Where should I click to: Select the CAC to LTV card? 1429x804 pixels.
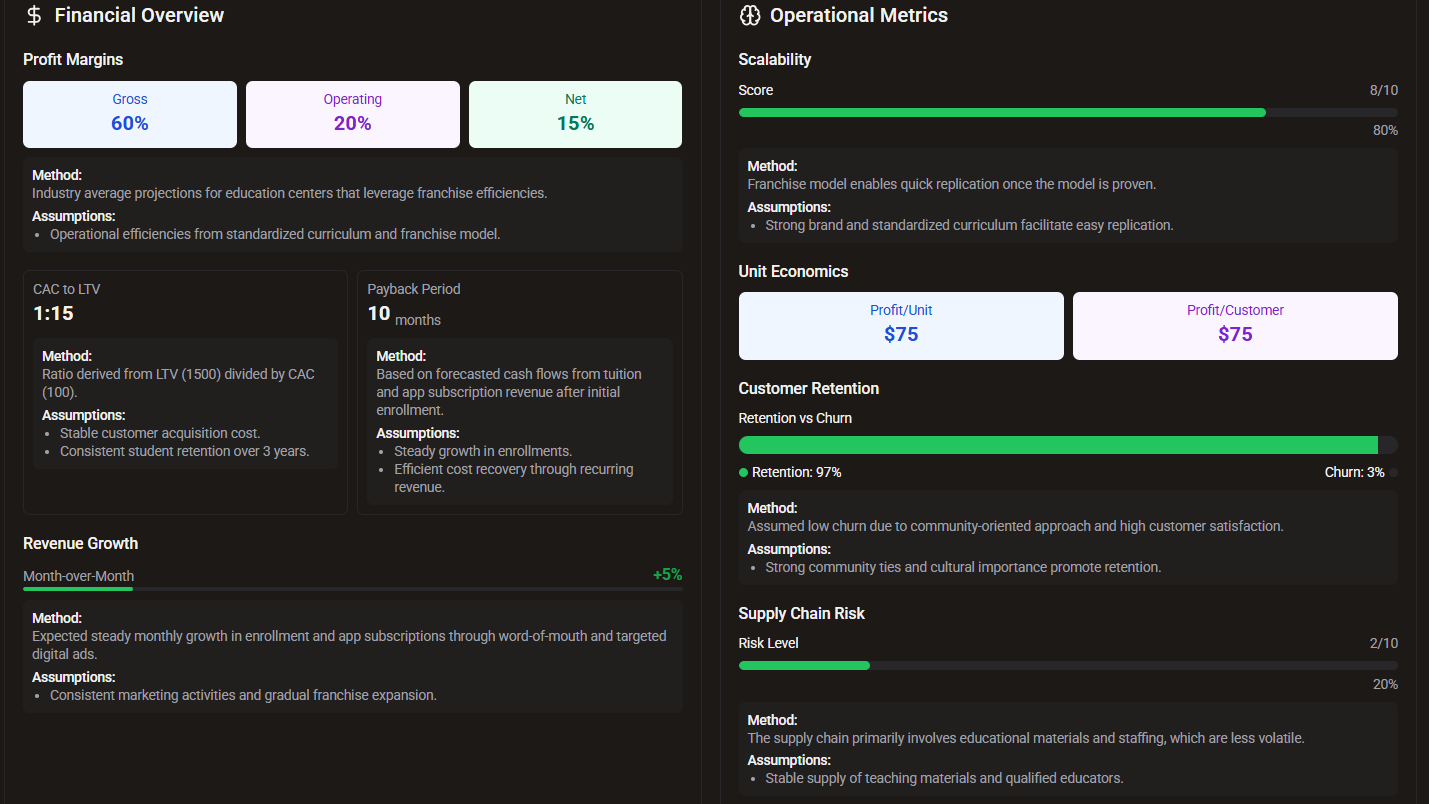coord(185,390)
